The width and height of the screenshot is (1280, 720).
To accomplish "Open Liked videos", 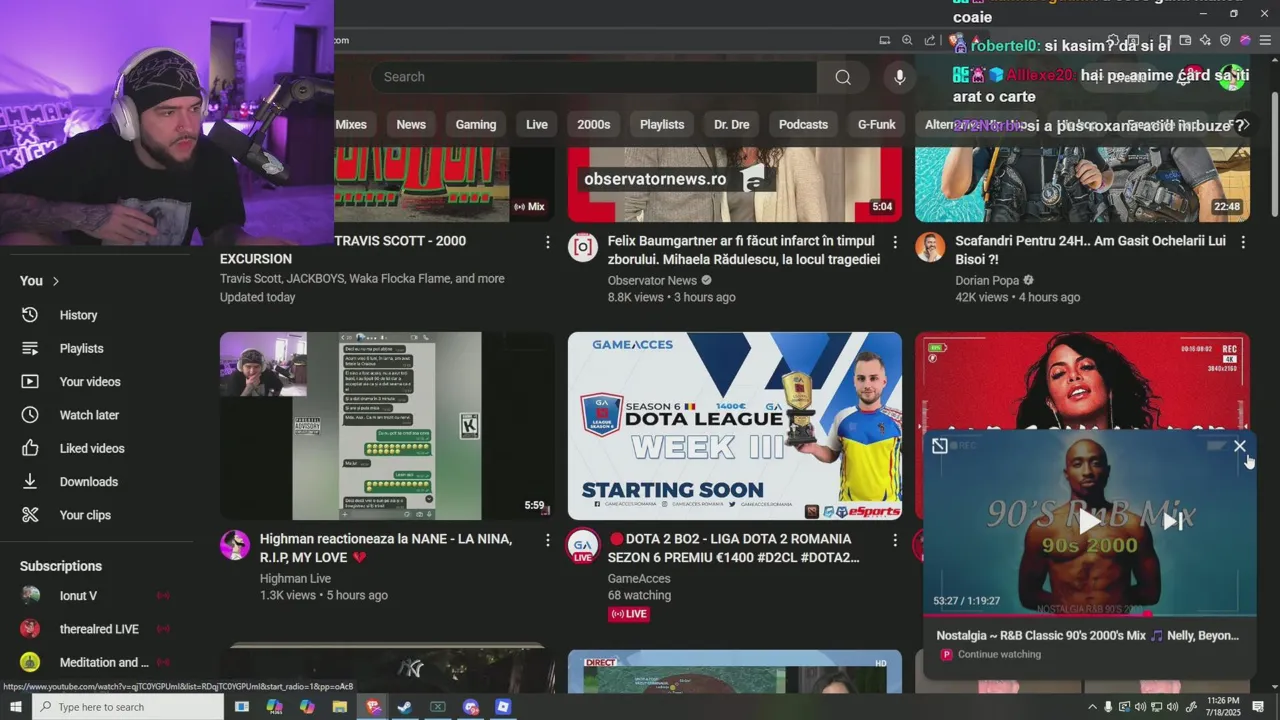I will (x=92, y=448).
